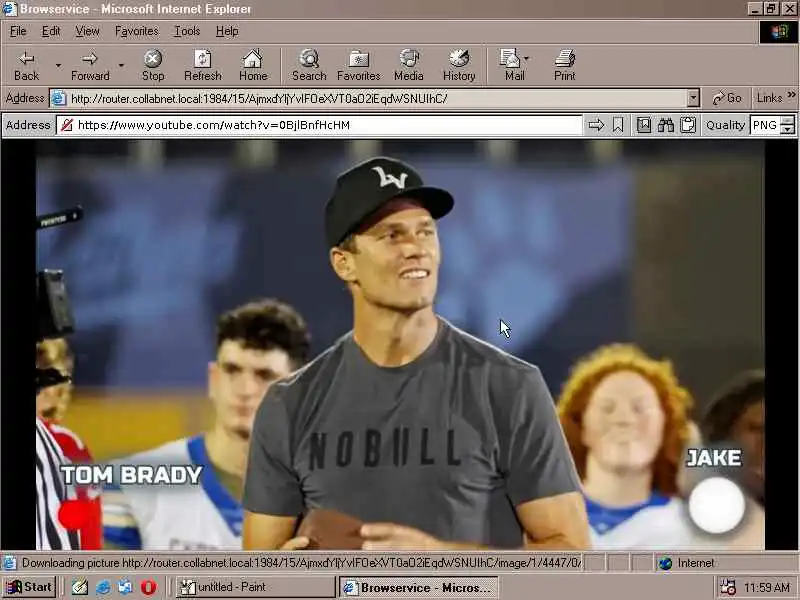Go to the Home page
Viewport: 800px width, 600px height.
coord(253,65)
